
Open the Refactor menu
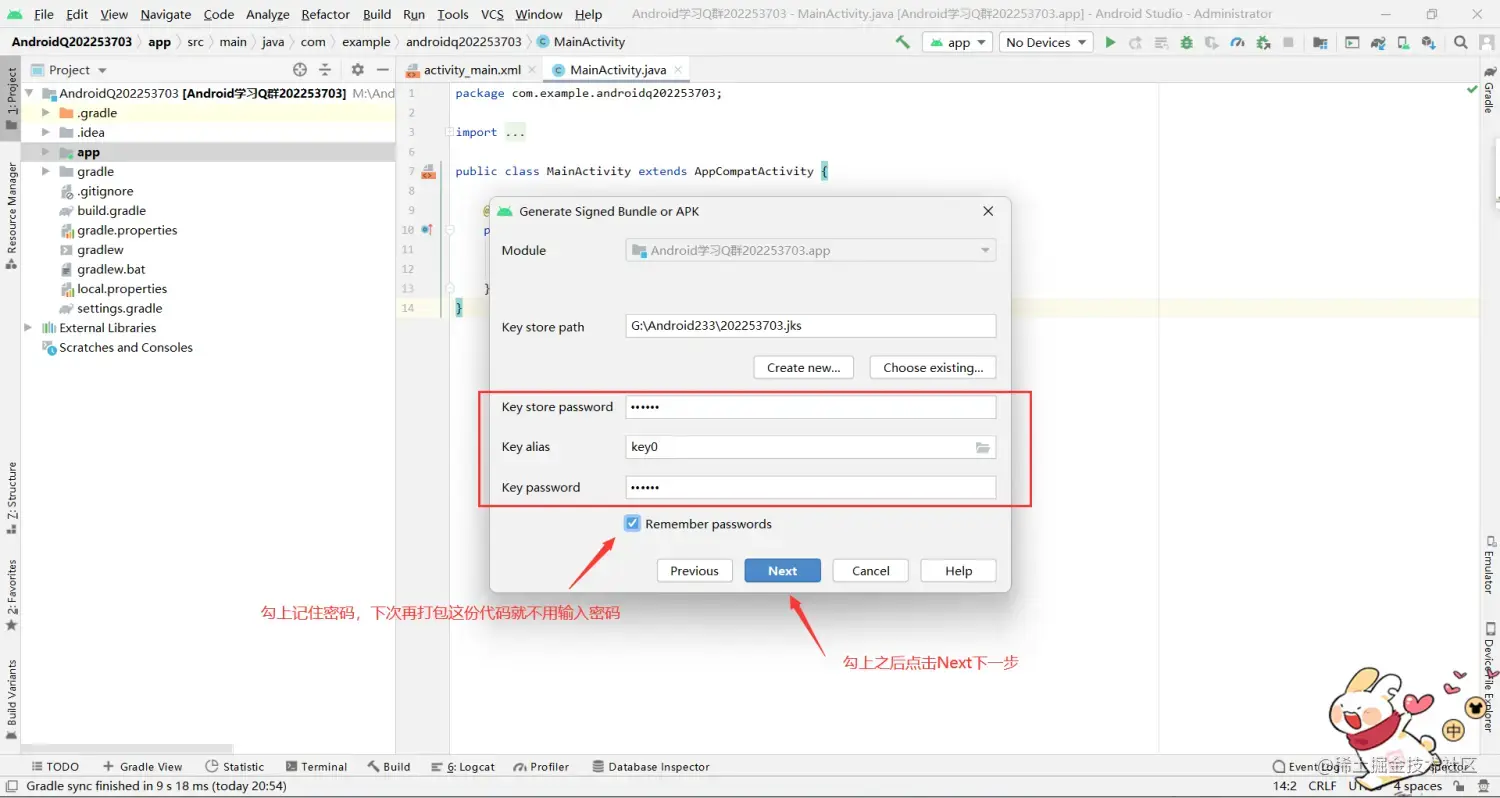326,14
